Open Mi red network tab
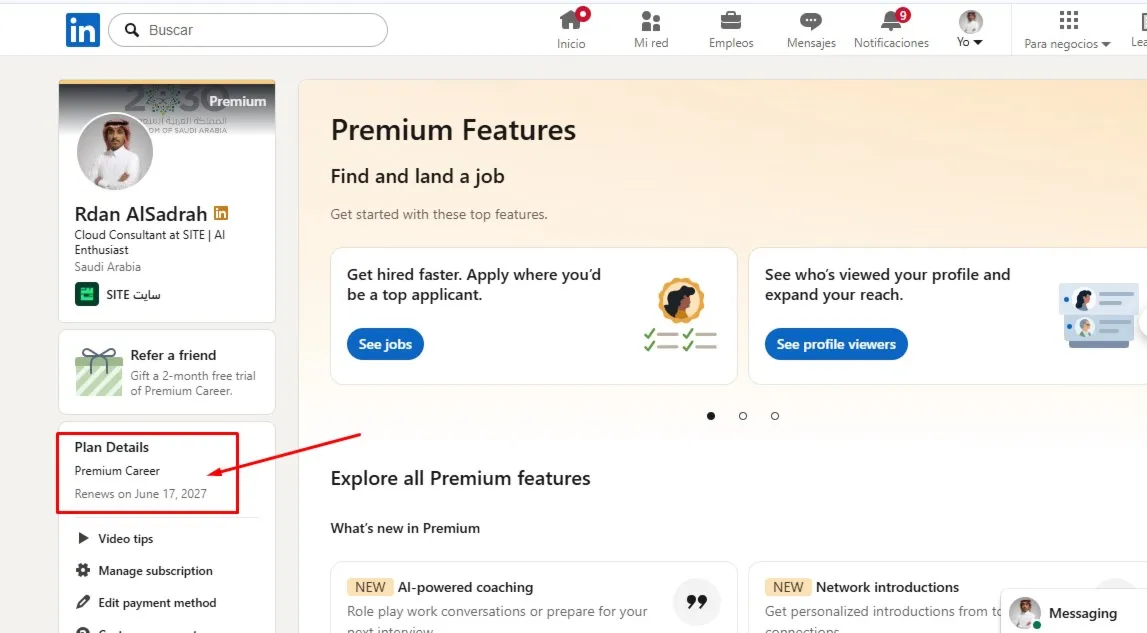The width and height of the screenshot is (1147, 633). point(651,29)
